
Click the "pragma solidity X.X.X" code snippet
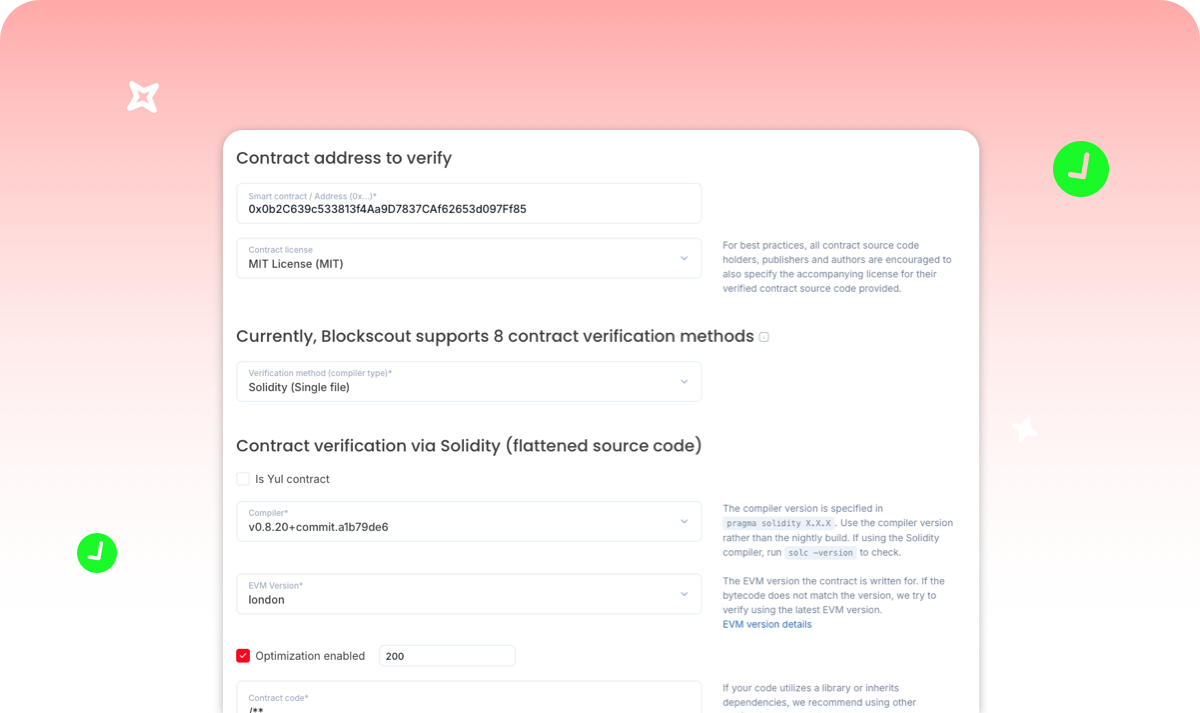point(777,523)
